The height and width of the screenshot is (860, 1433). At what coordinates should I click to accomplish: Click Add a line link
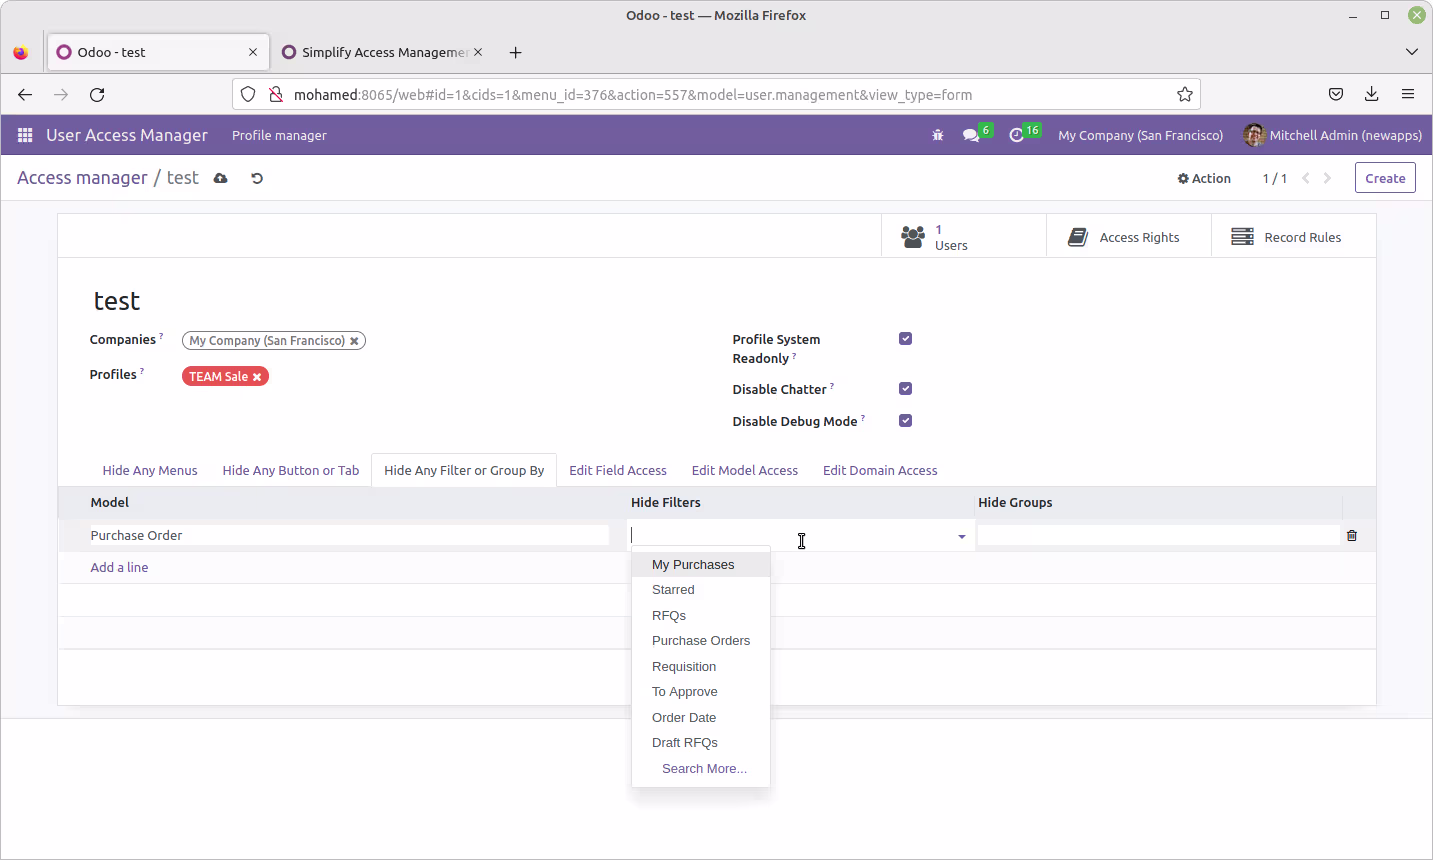pyautogui.click(x=119, y=567)
